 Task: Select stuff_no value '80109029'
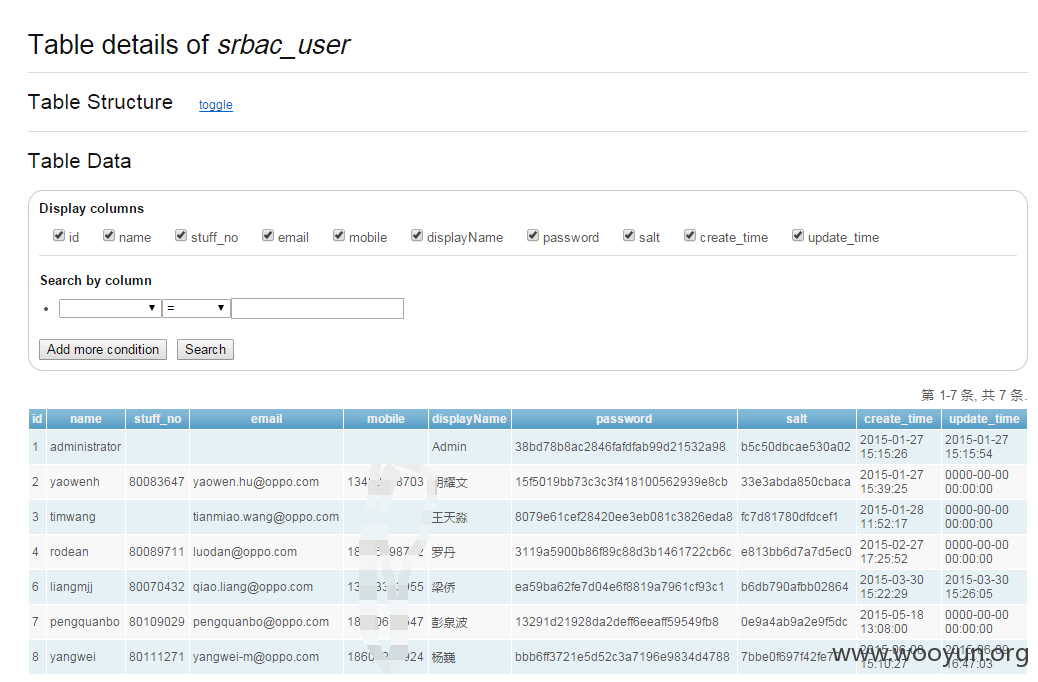tap(157, 622)
